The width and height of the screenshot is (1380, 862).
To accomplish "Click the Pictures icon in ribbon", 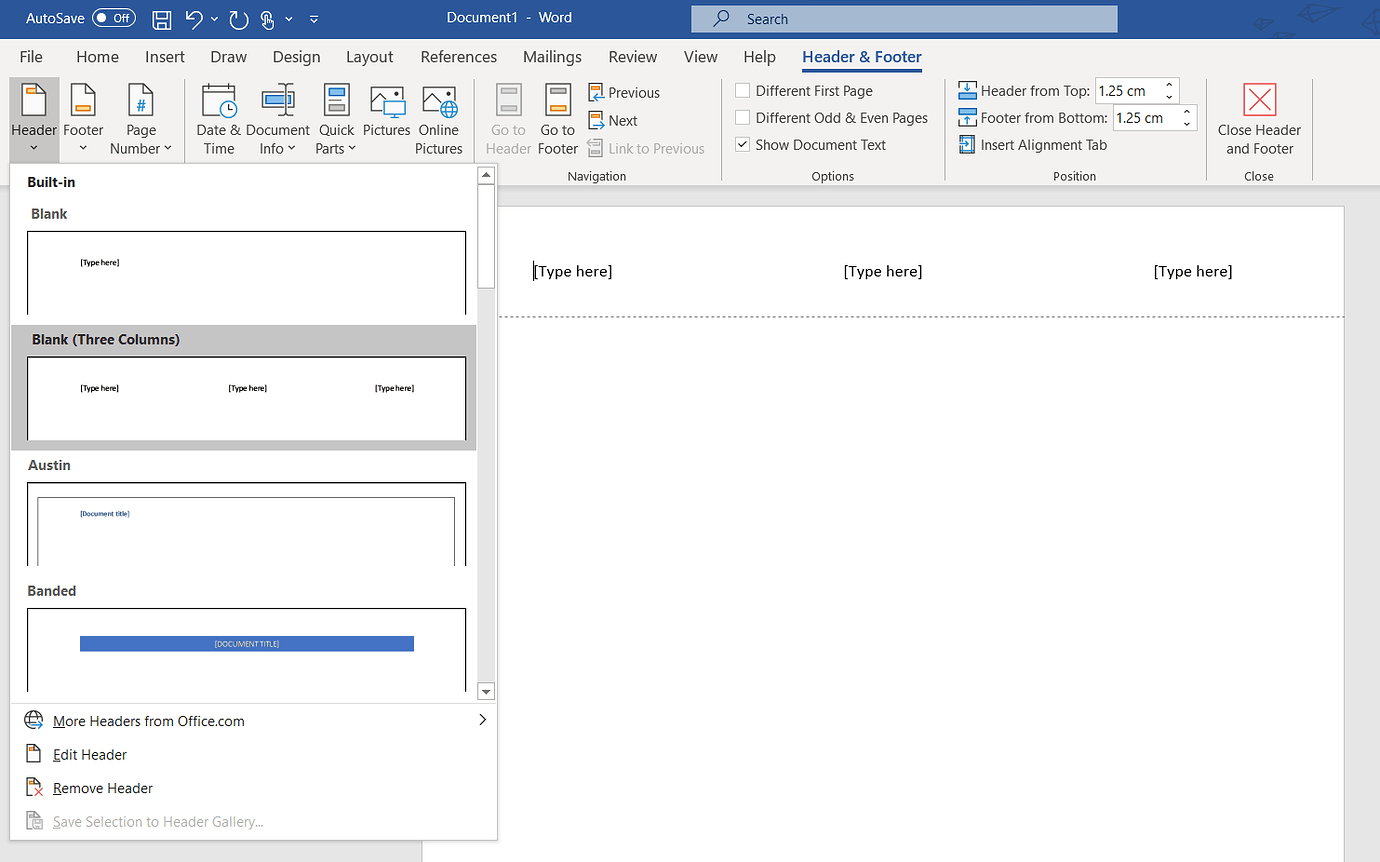I will pos(387,103).
